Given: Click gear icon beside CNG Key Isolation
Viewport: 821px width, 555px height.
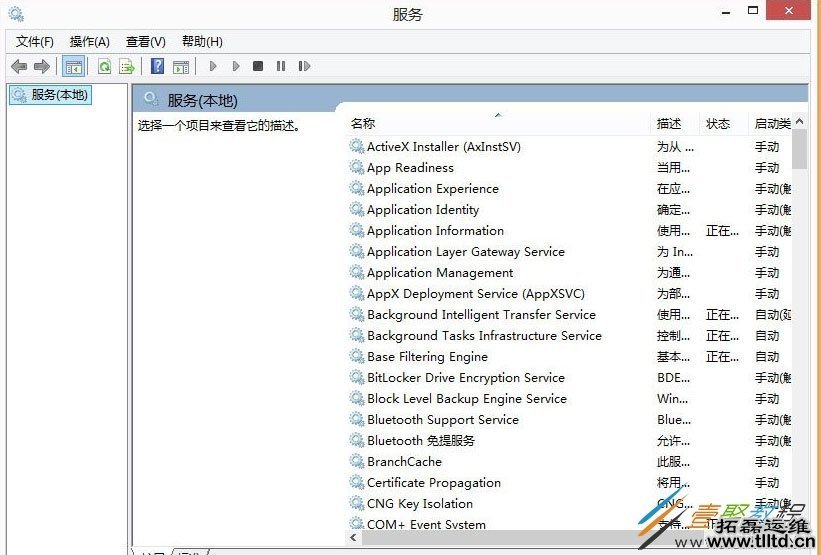Looking at the screenshot, I should click(357, 503).
